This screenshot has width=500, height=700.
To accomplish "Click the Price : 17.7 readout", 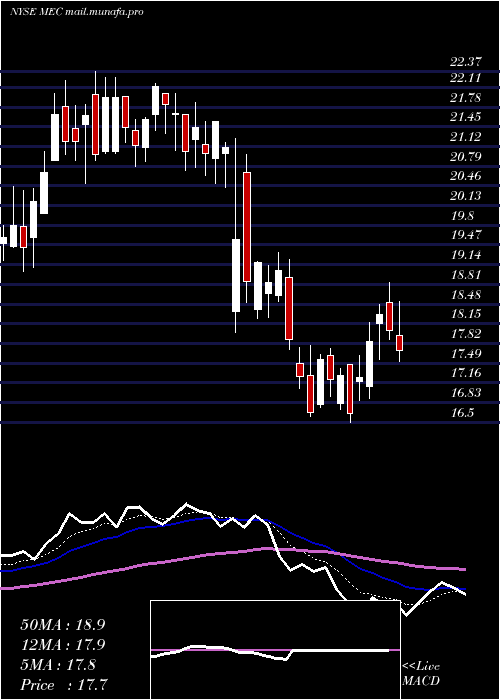I will [x=64, y=684].
